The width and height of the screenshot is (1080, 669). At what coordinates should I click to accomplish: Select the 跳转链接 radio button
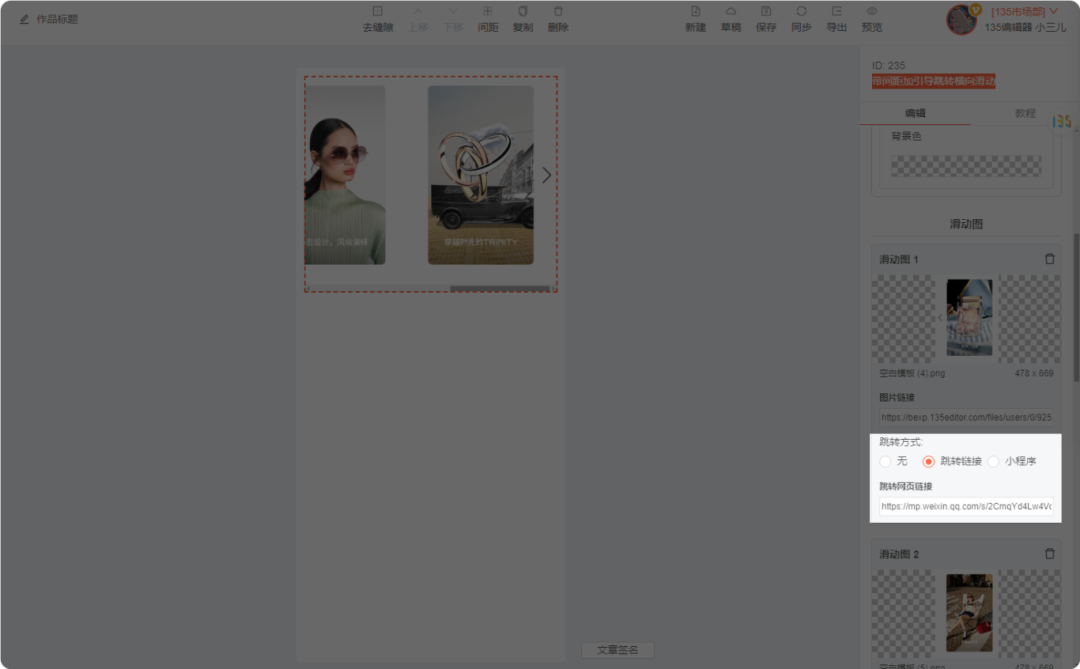pos(928,462)
